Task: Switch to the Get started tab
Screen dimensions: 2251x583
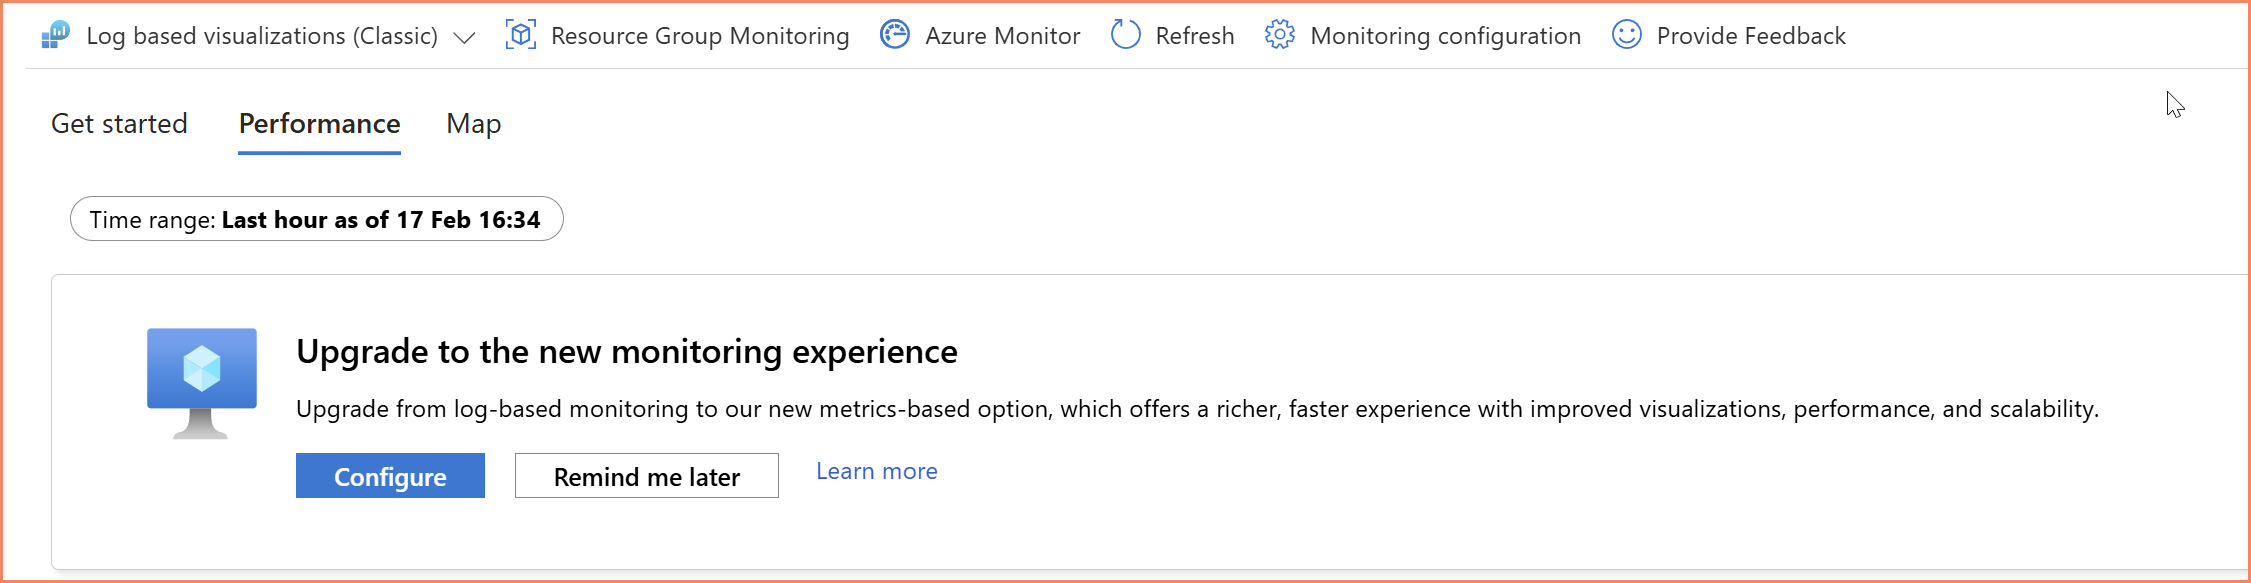Action: coord(119,124)
